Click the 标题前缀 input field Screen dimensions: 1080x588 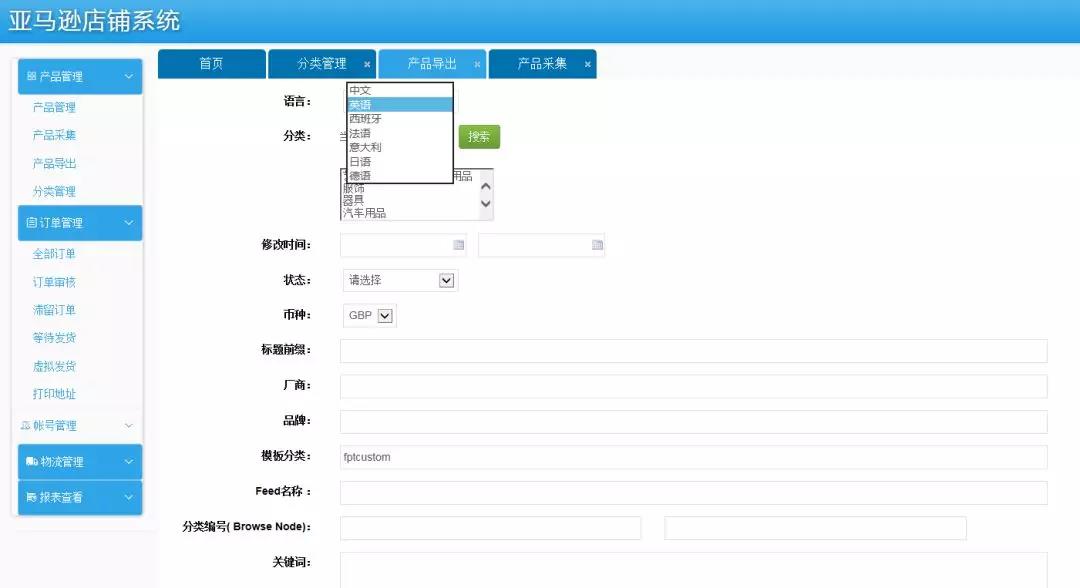point(693,351)
